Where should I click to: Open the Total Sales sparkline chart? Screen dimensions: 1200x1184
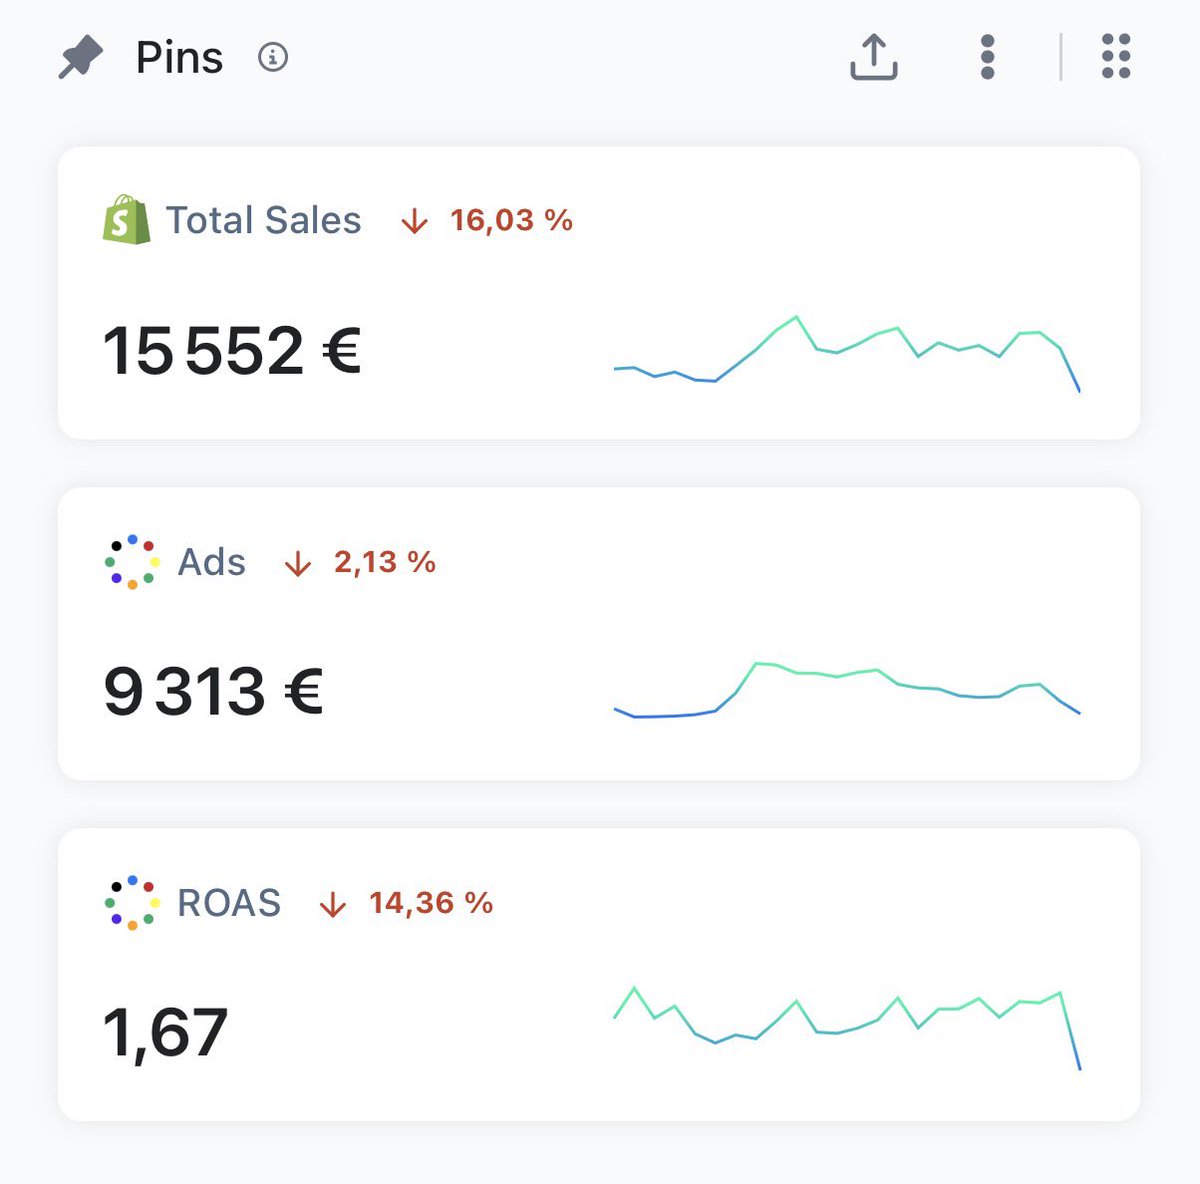click(847, 354)
